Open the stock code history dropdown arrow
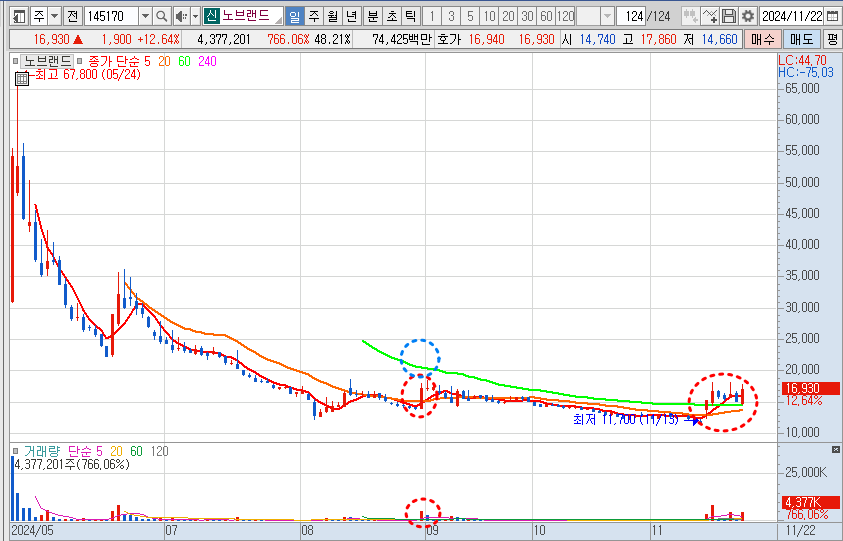The height and width of the screenshot is (541, 843). click(145, 16)
